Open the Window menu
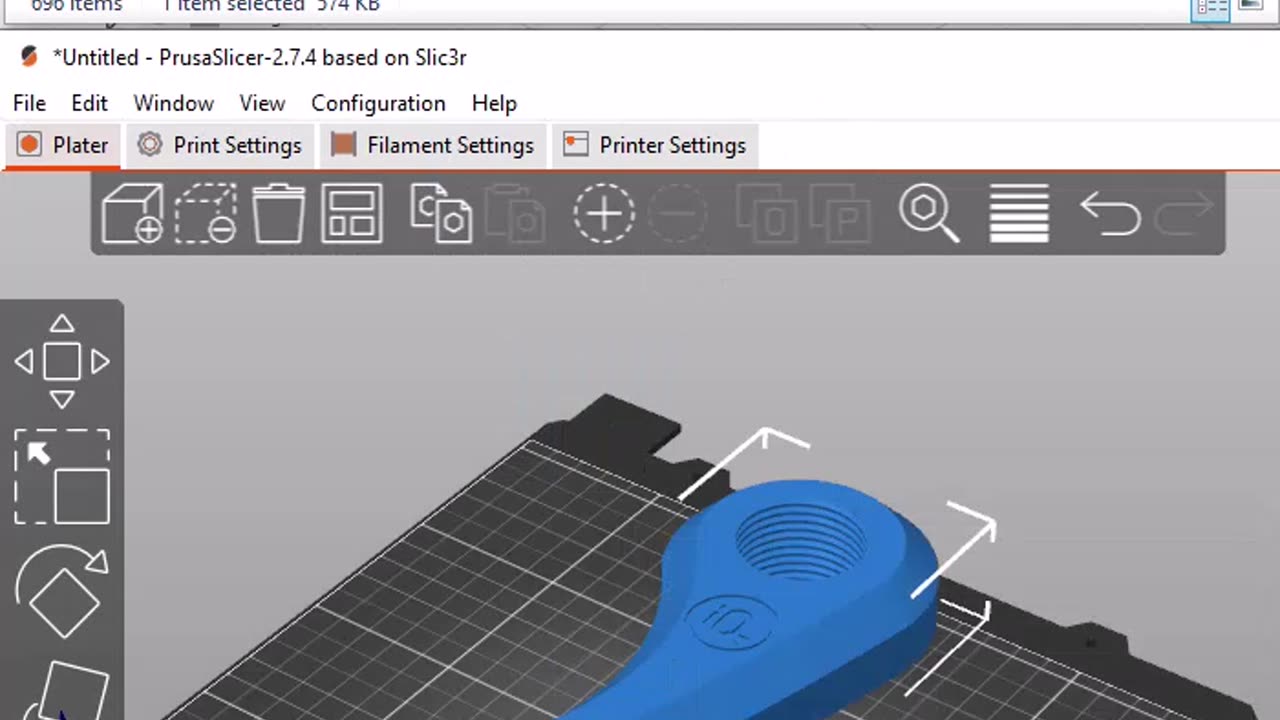The height and width of the screenshot is (720, 1280). 173,103
